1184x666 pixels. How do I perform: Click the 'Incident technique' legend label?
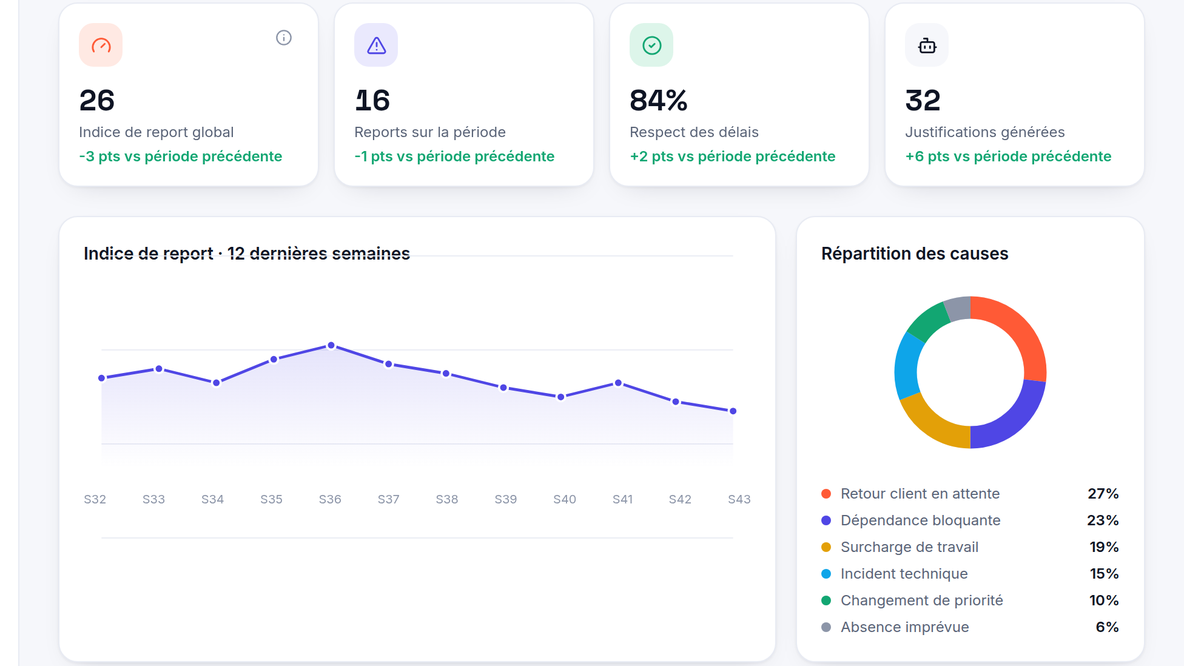[x=904, y=574]
